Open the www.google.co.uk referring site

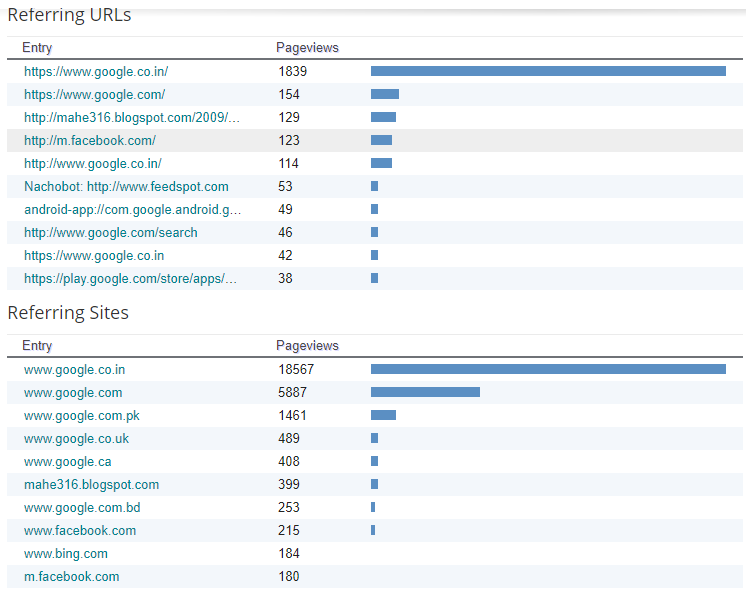point(77,438)
